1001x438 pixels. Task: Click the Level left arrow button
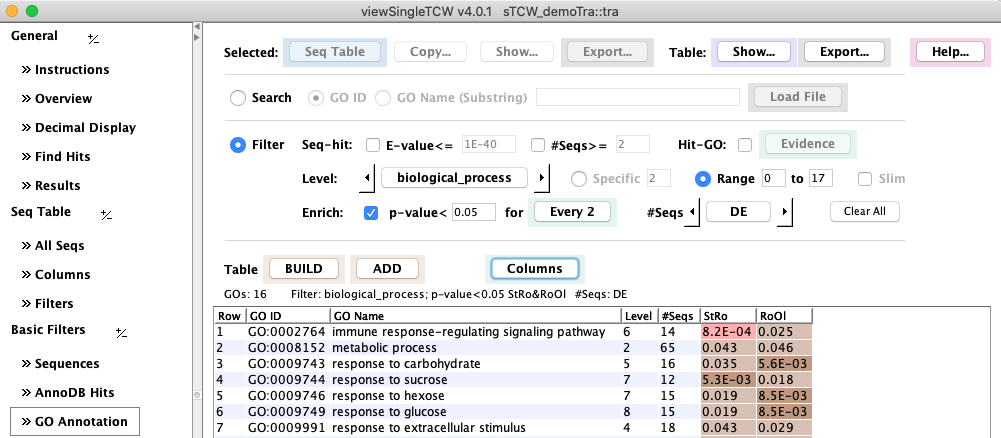[x=367, y=179]
